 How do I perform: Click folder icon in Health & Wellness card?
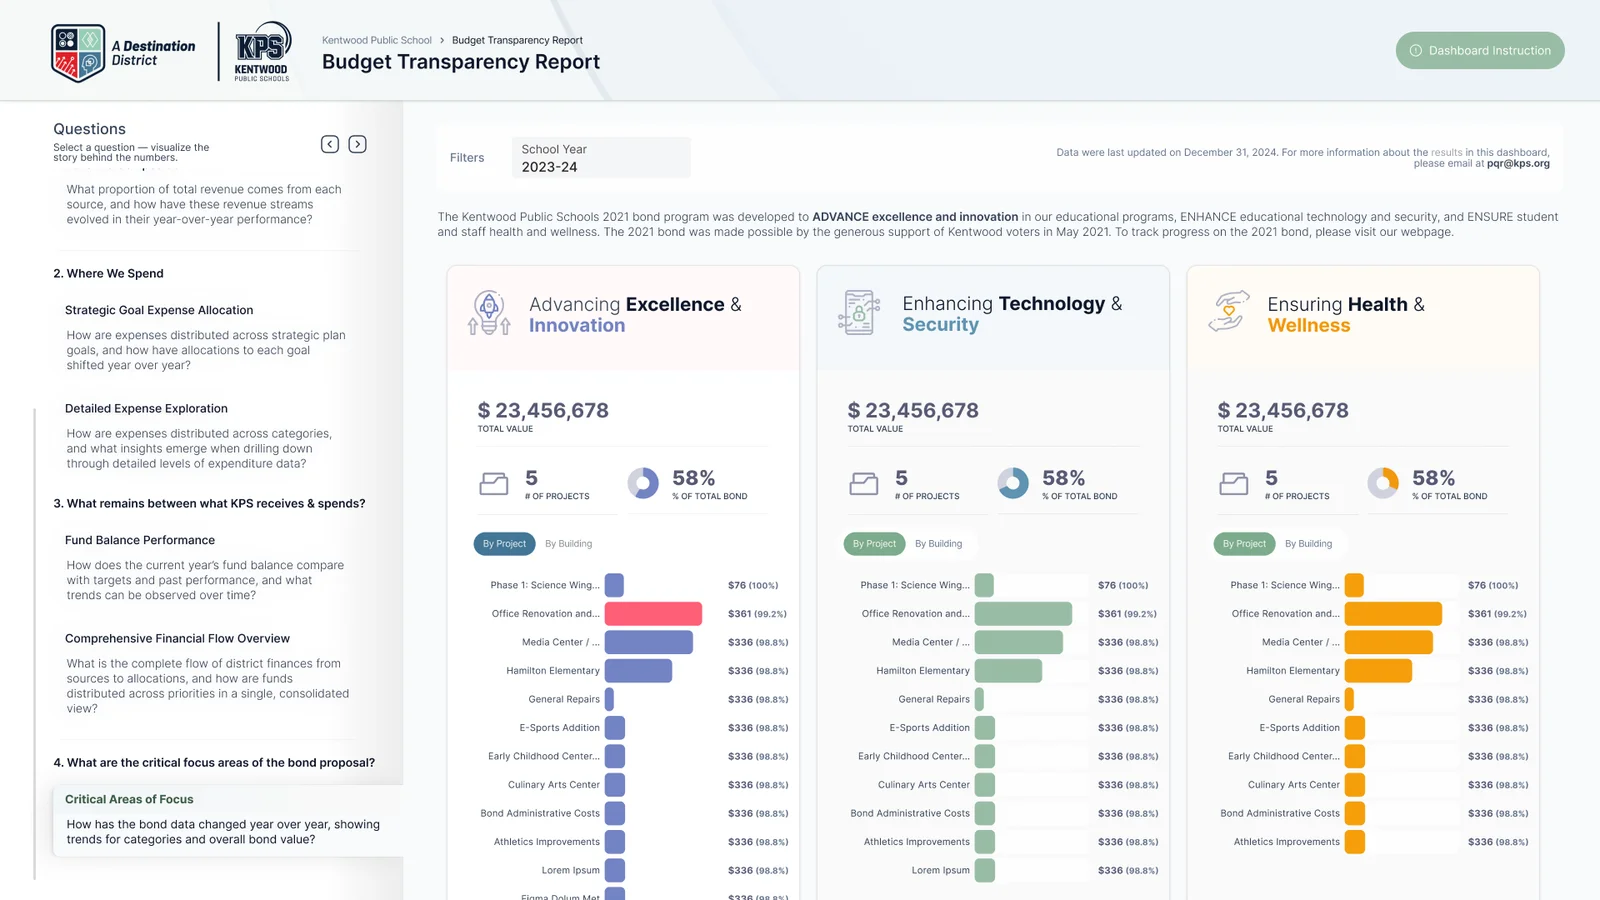pyautogui.click(x=1234, y=484)
